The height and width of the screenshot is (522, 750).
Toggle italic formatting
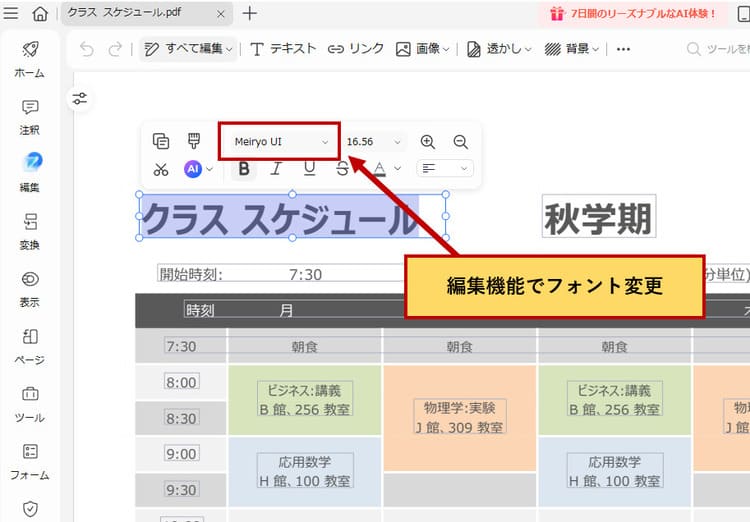point(276,169)
